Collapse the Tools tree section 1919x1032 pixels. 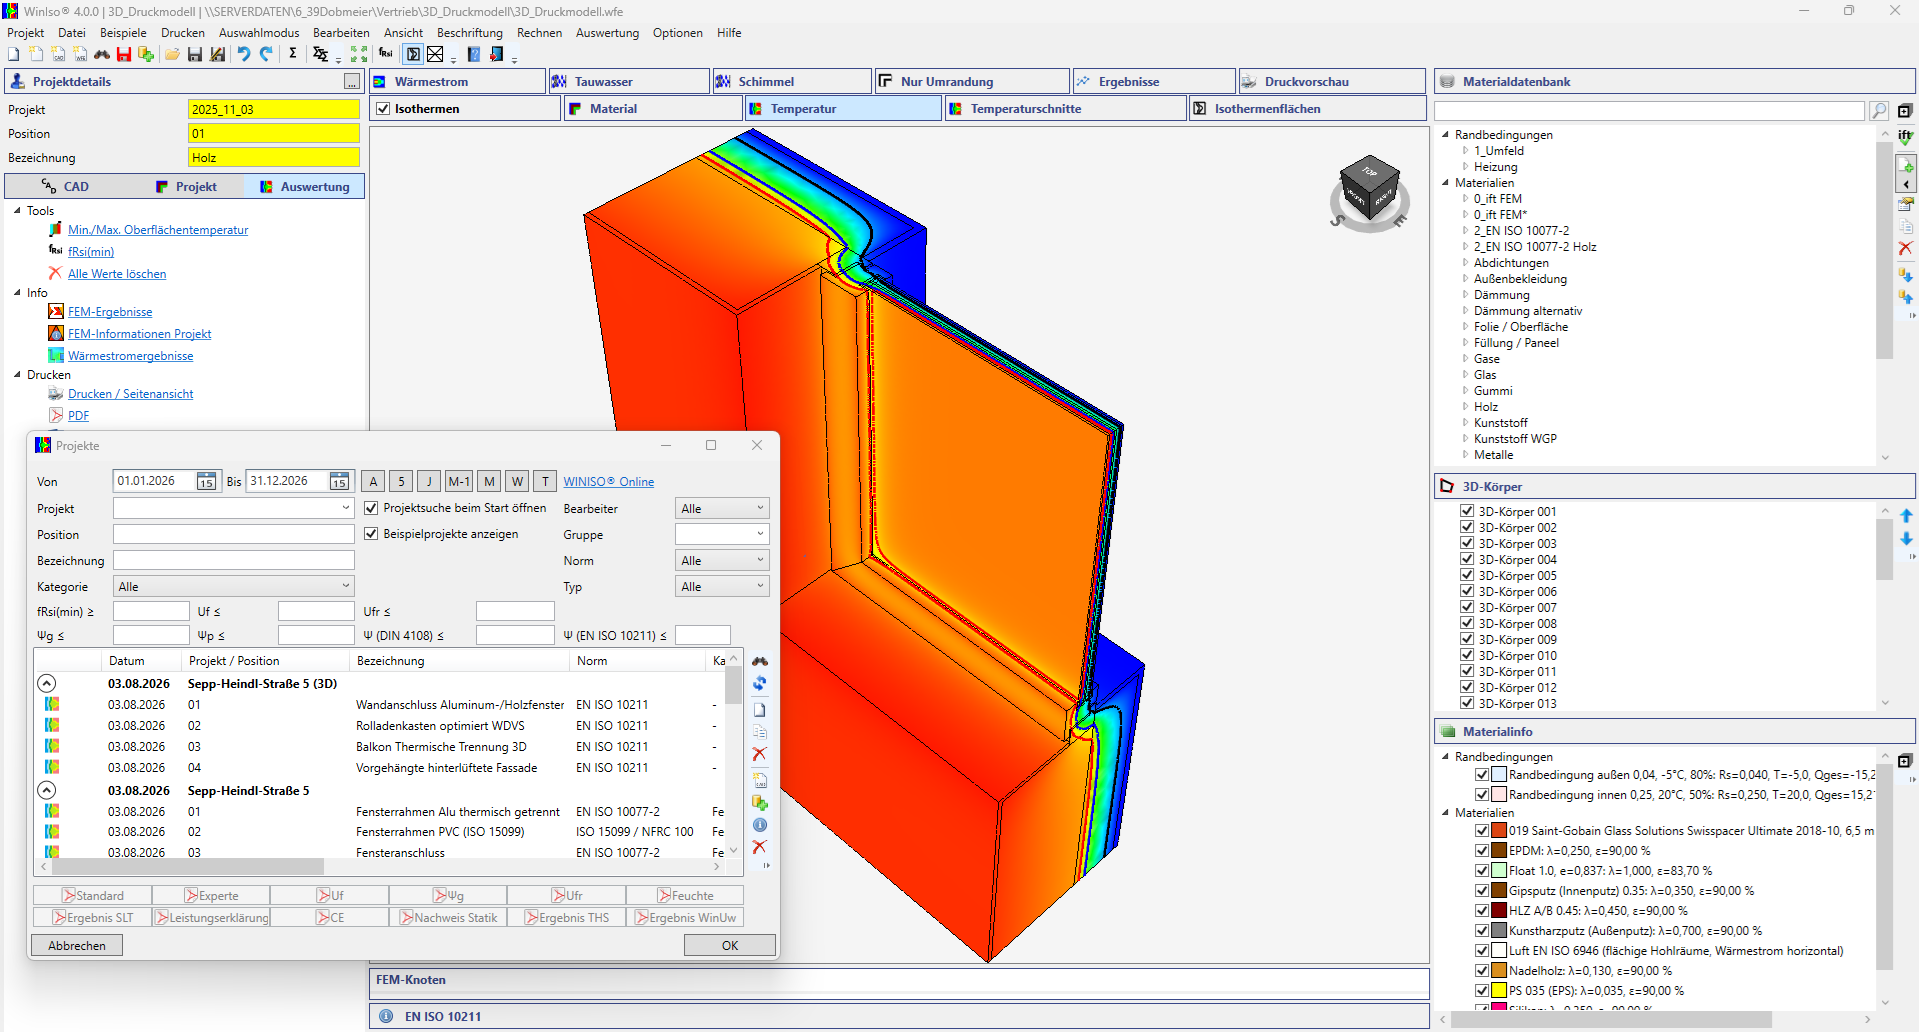17,211
